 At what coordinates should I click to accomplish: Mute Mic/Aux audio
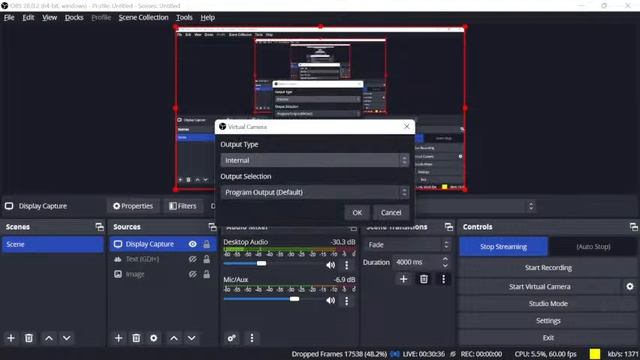click(331, 301)
